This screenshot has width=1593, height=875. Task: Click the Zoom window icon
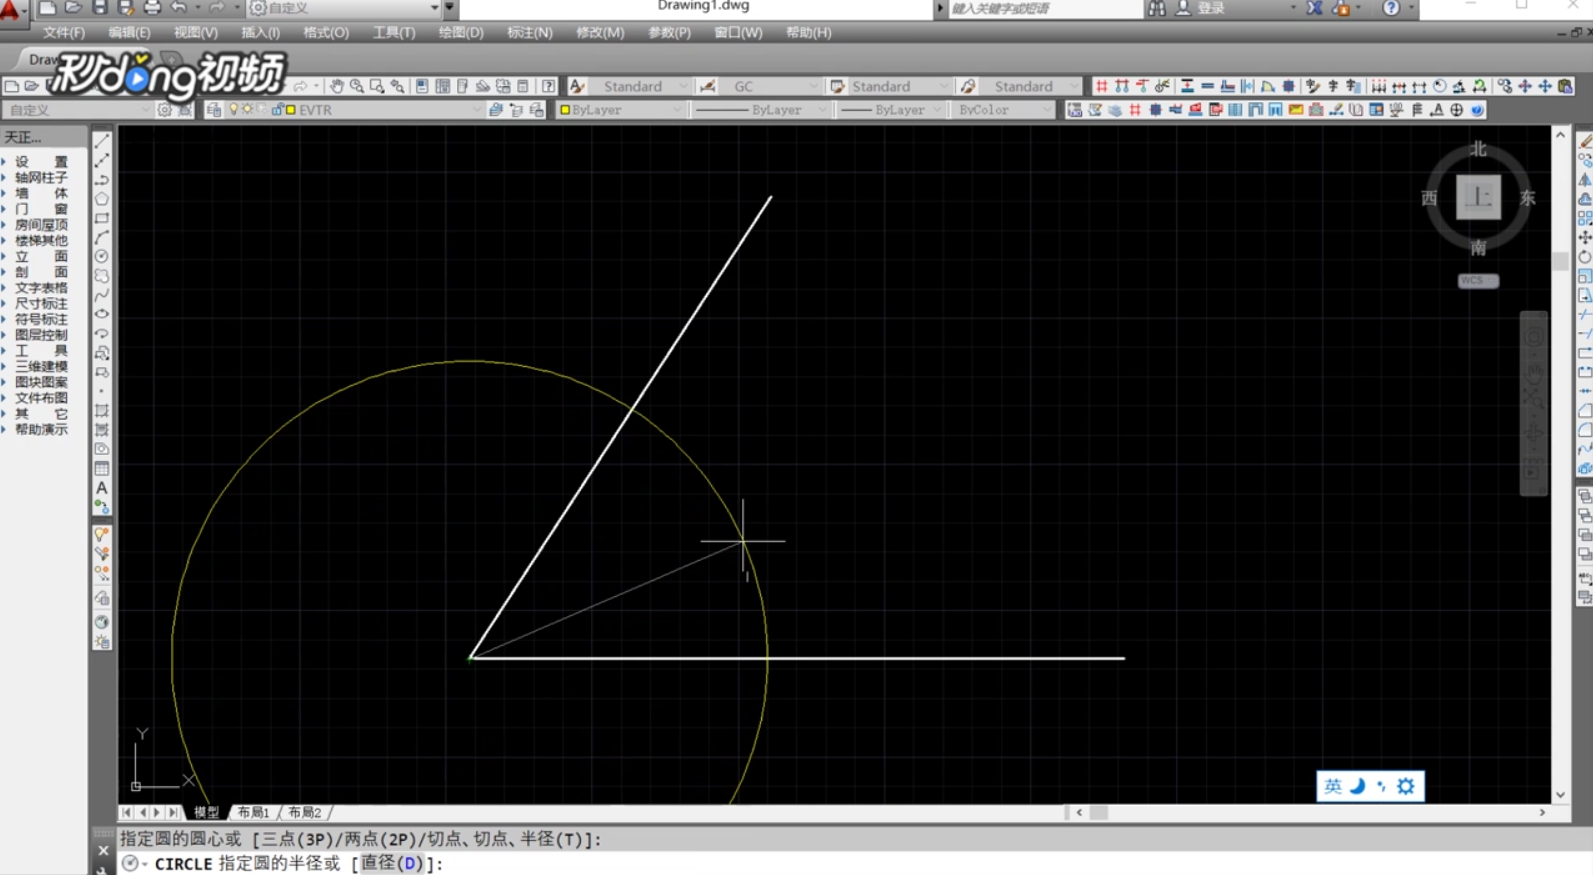[x=377, y=86]
